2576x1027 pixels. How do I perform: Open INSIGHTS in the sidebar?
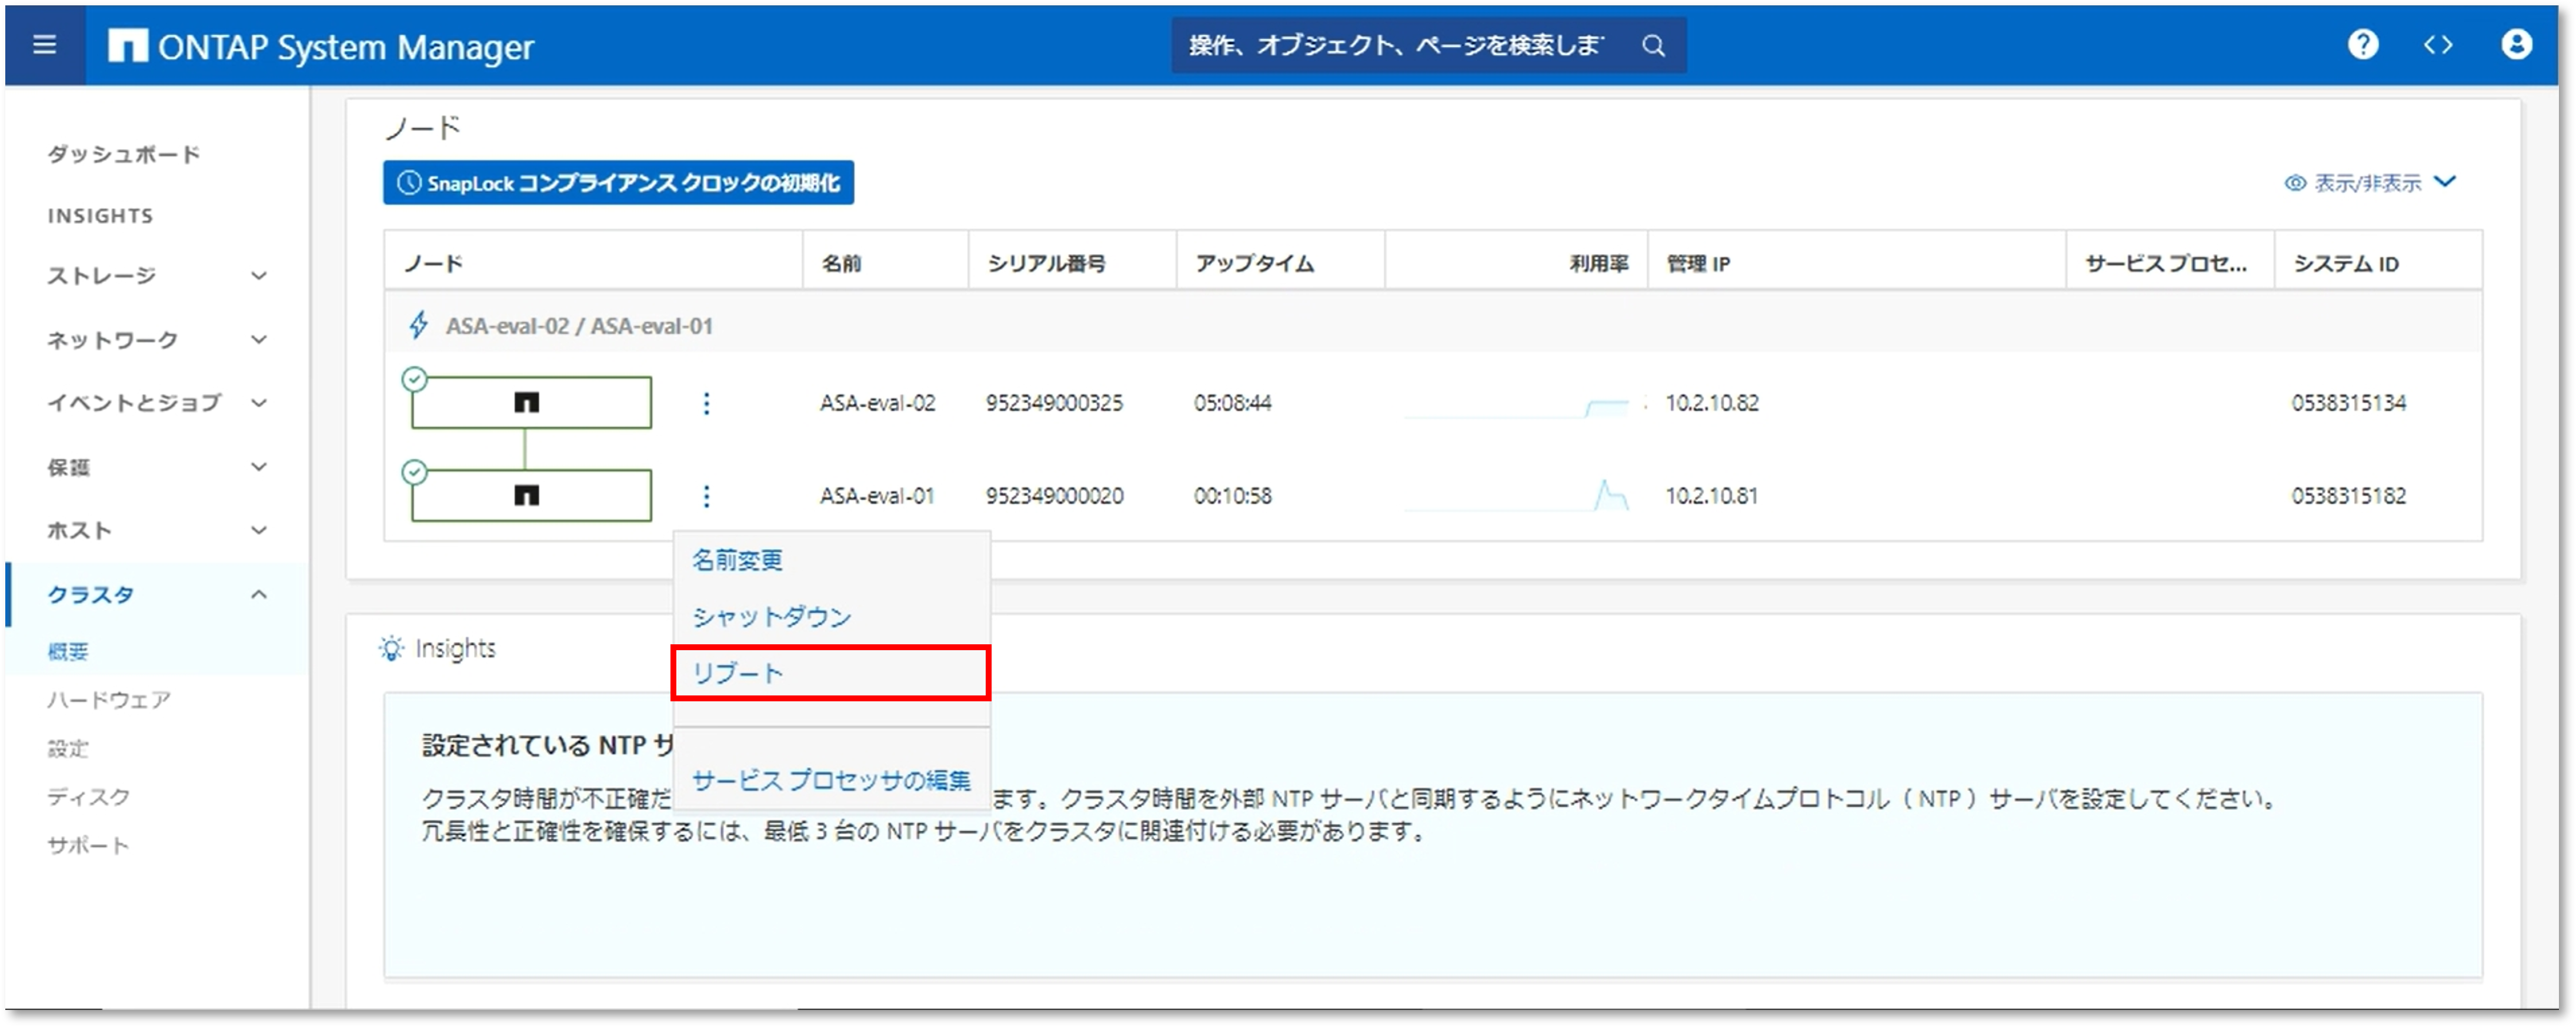pos(100,216)
